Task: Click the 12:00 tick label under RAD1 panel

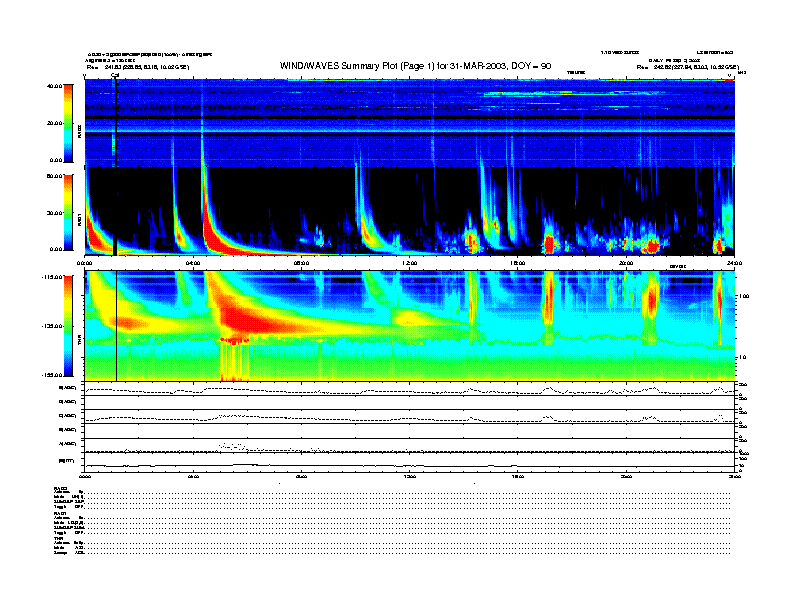Action: click(410, 263)
